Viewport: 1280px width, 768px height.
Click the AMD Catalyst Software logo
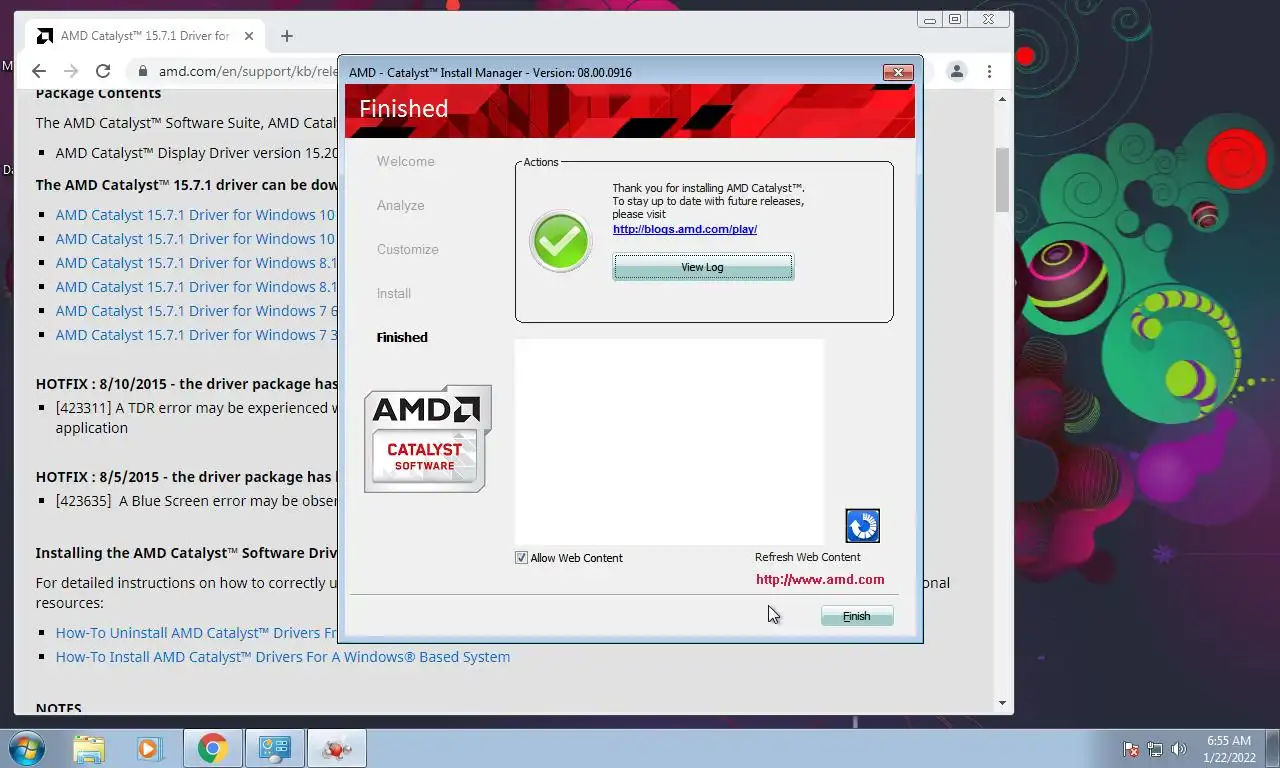pos(428,439)
